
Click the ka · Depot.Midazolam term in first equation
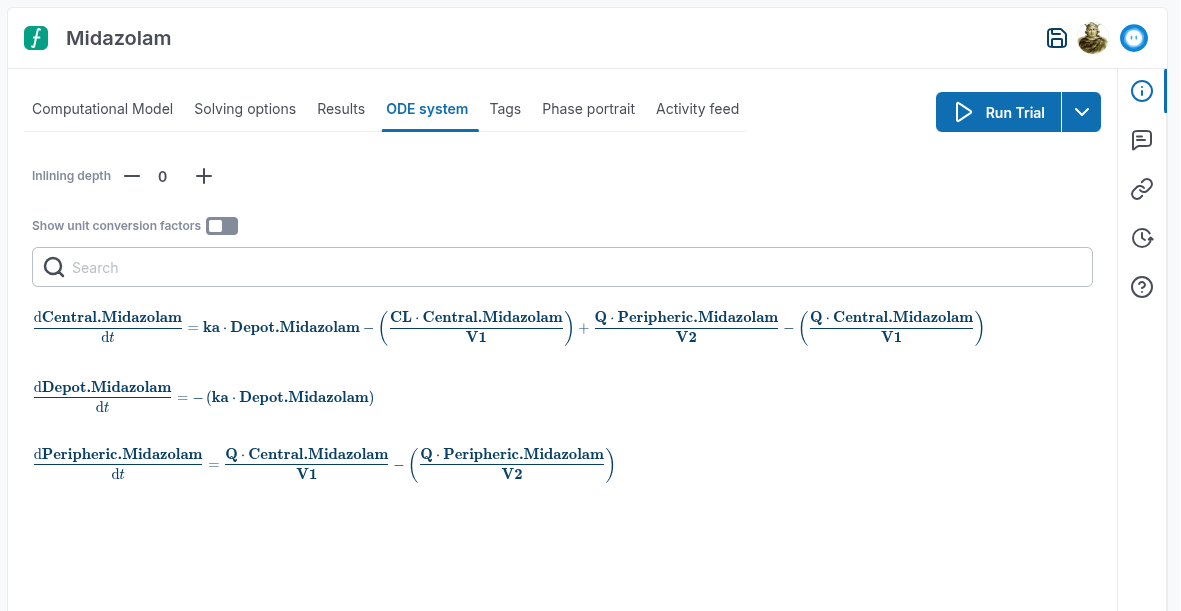(x=281, y=327)
